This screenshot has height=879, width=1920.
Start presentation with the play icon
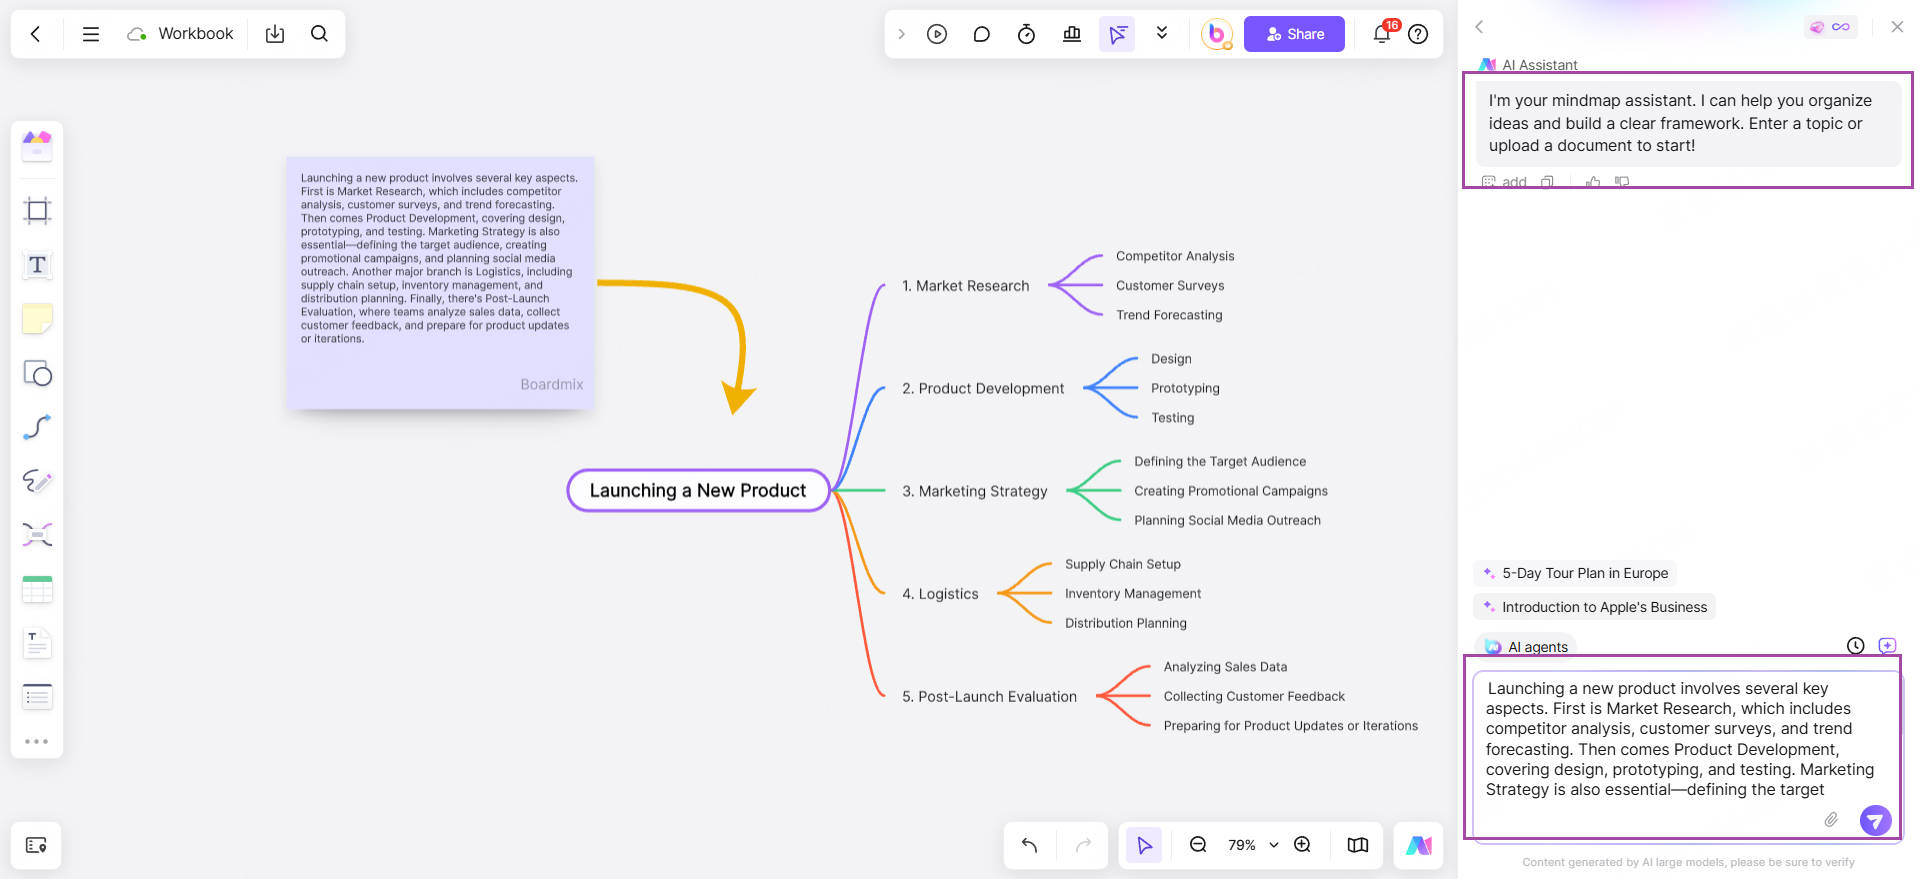point(937,34)
